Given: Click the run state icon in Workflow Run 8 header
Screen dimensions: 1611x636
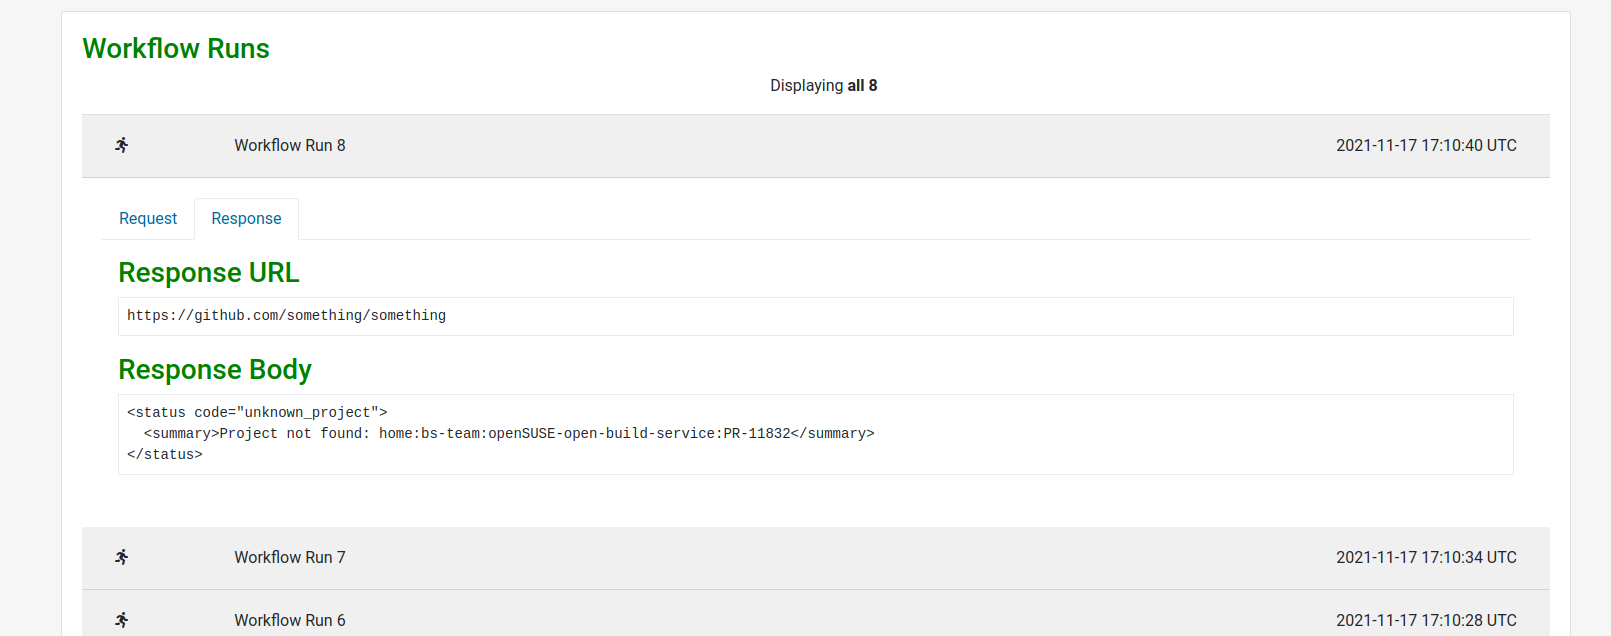Looking at the screenshot, I should coord(121,145).
